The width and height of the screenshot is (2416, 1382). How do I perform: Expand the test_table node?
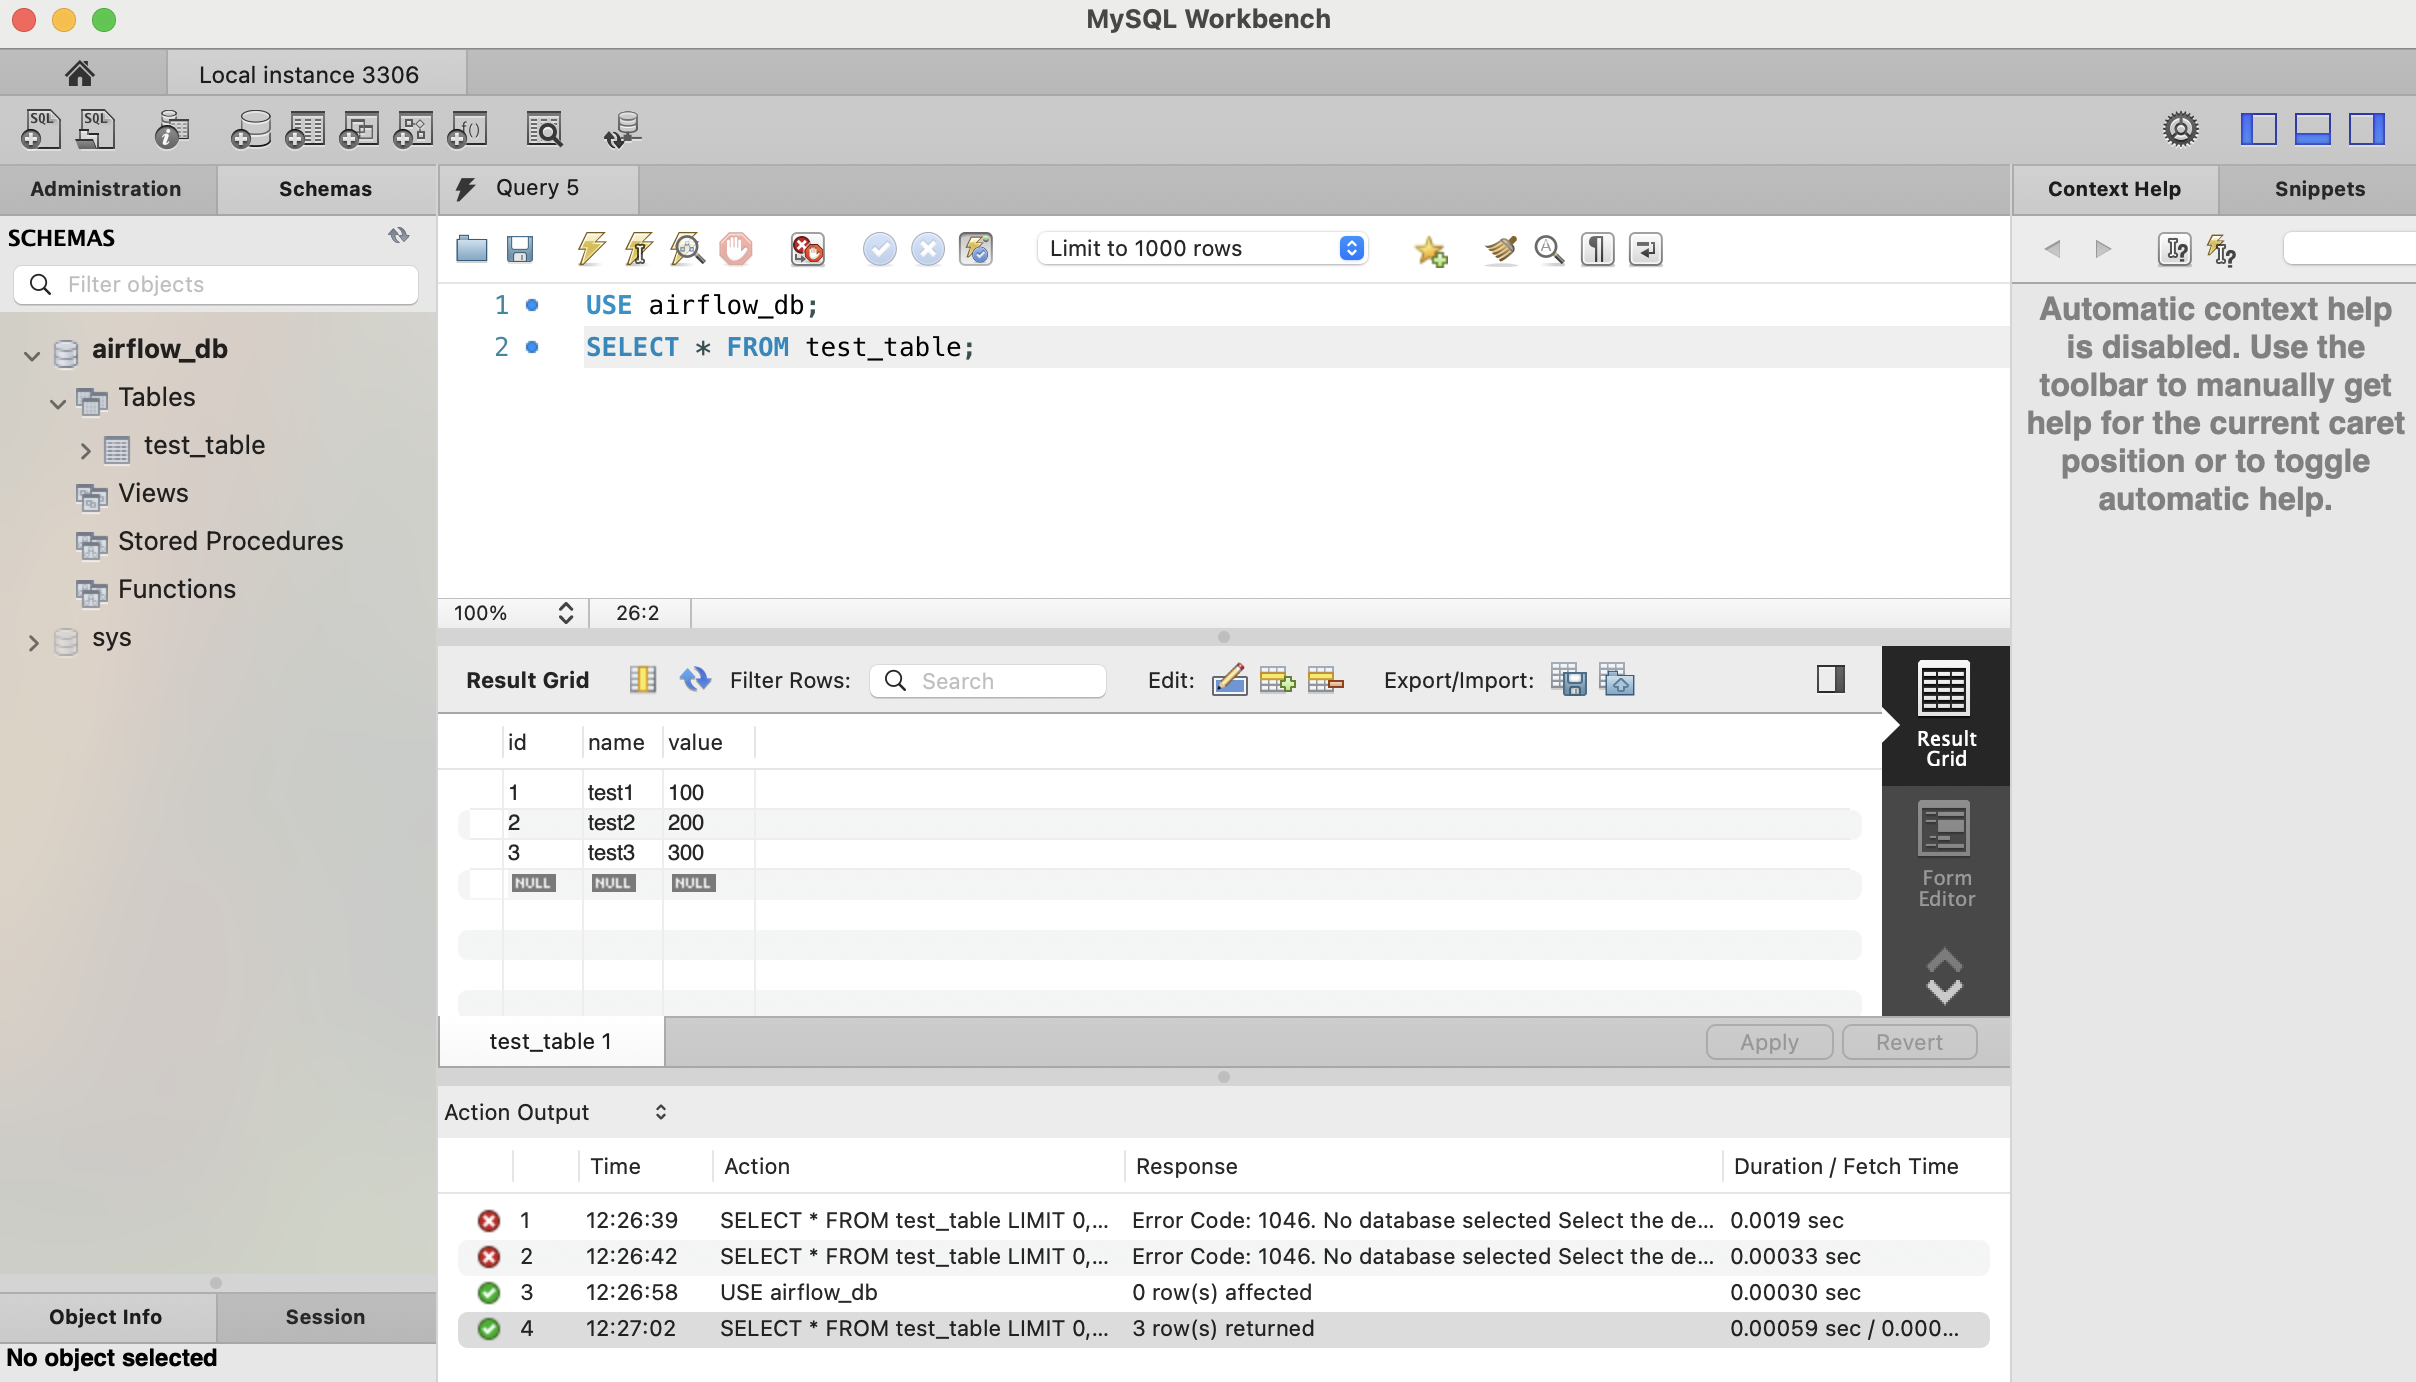(x=85, y=451)
